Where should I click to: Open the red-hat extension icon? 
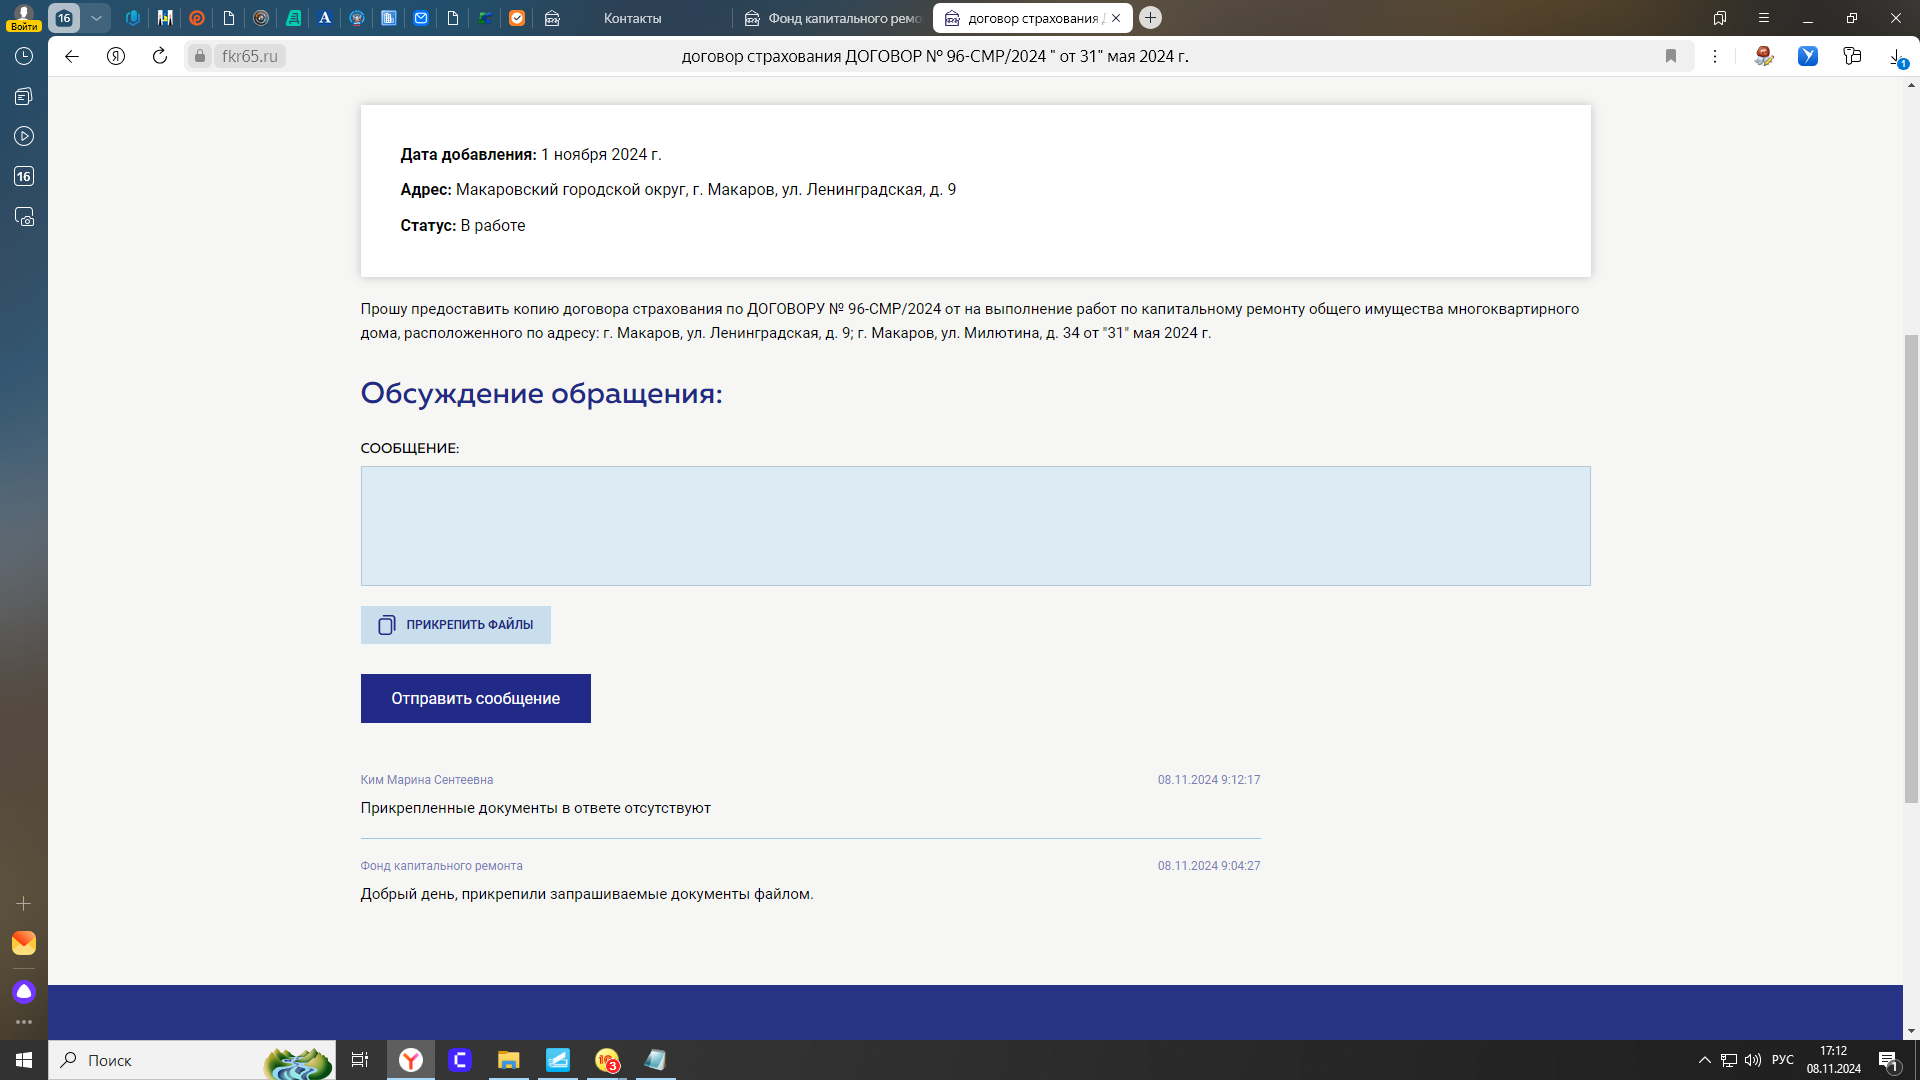point(1764,56)
